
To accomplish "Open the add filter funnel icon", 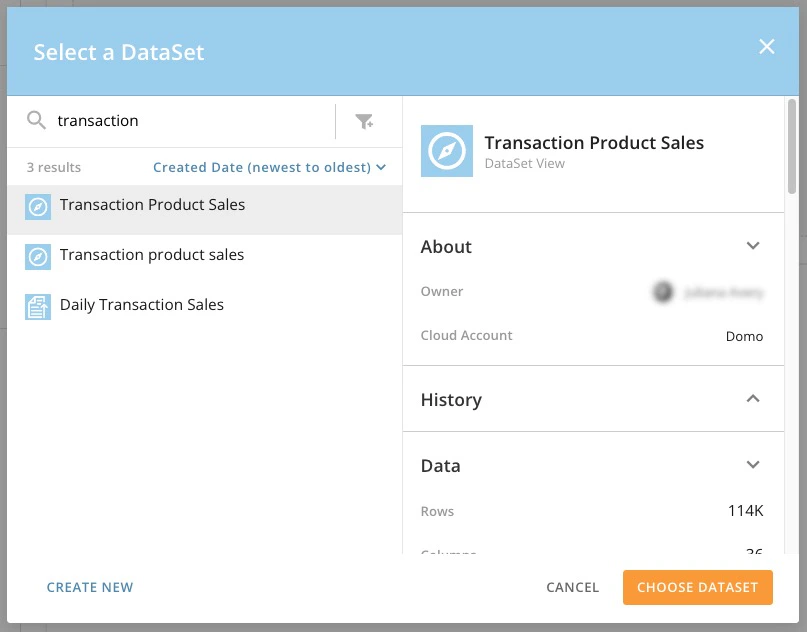I will coord(364,121).
